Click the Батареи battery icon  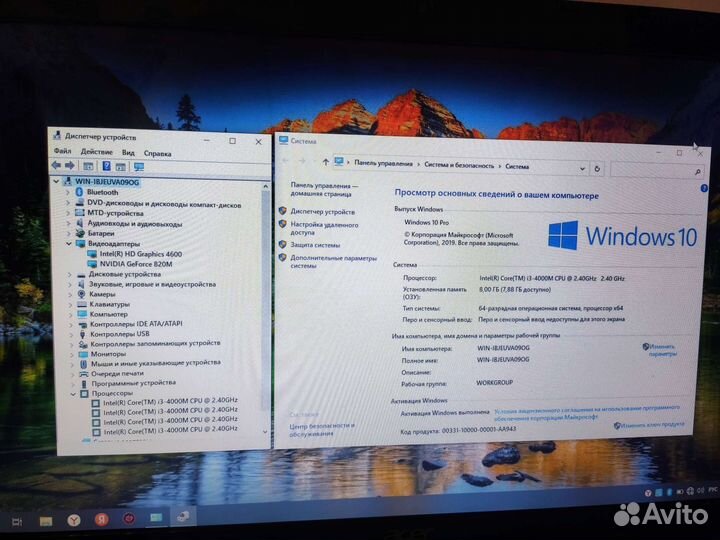click(80, 233)
